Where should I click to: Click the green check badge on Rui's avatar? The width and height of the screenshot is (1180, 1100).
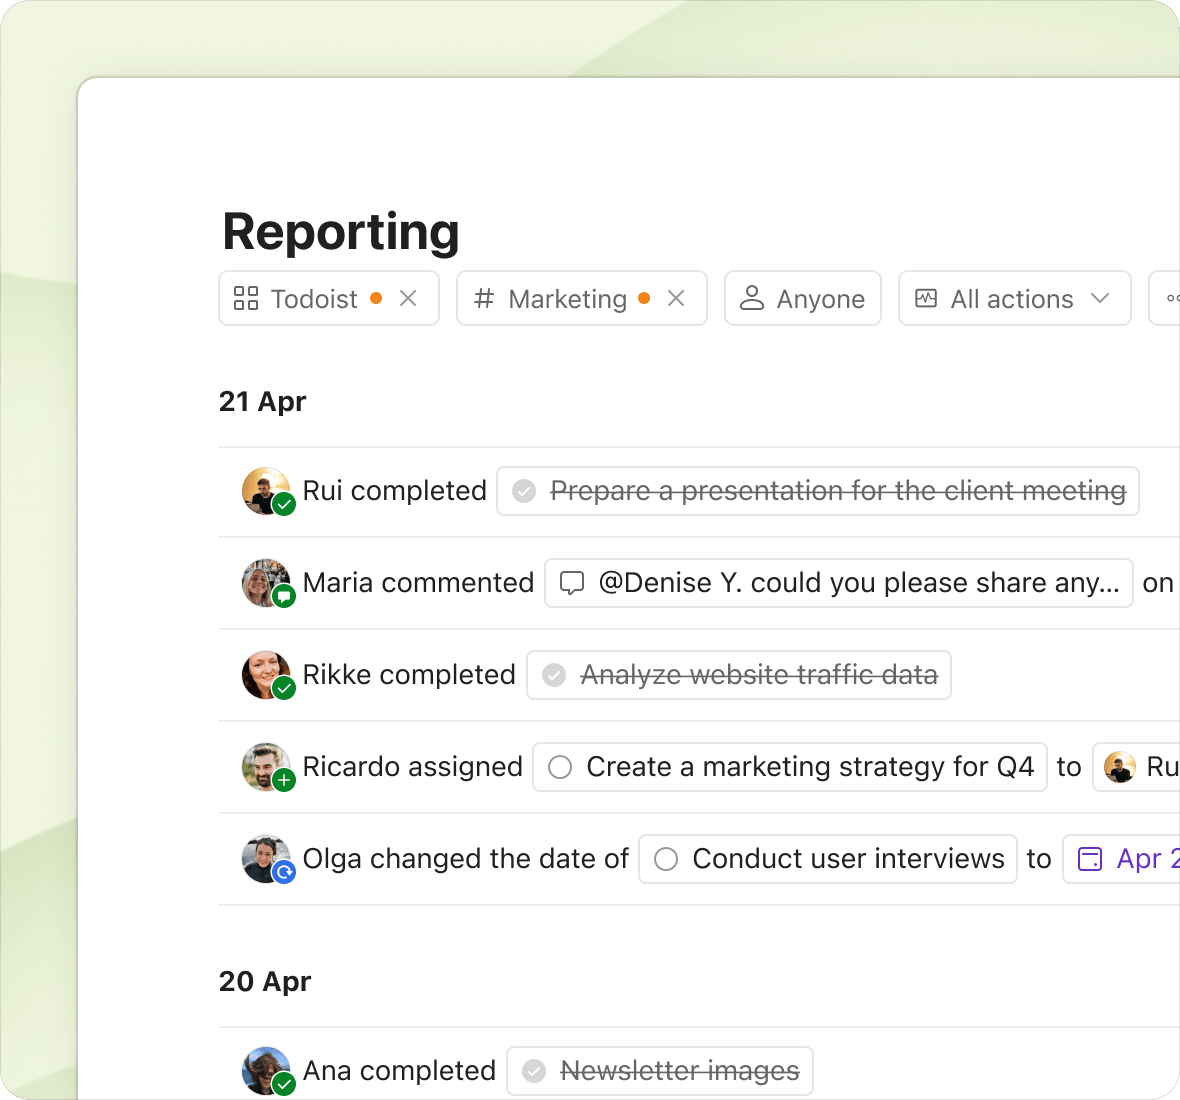click(x=284, y=504)
